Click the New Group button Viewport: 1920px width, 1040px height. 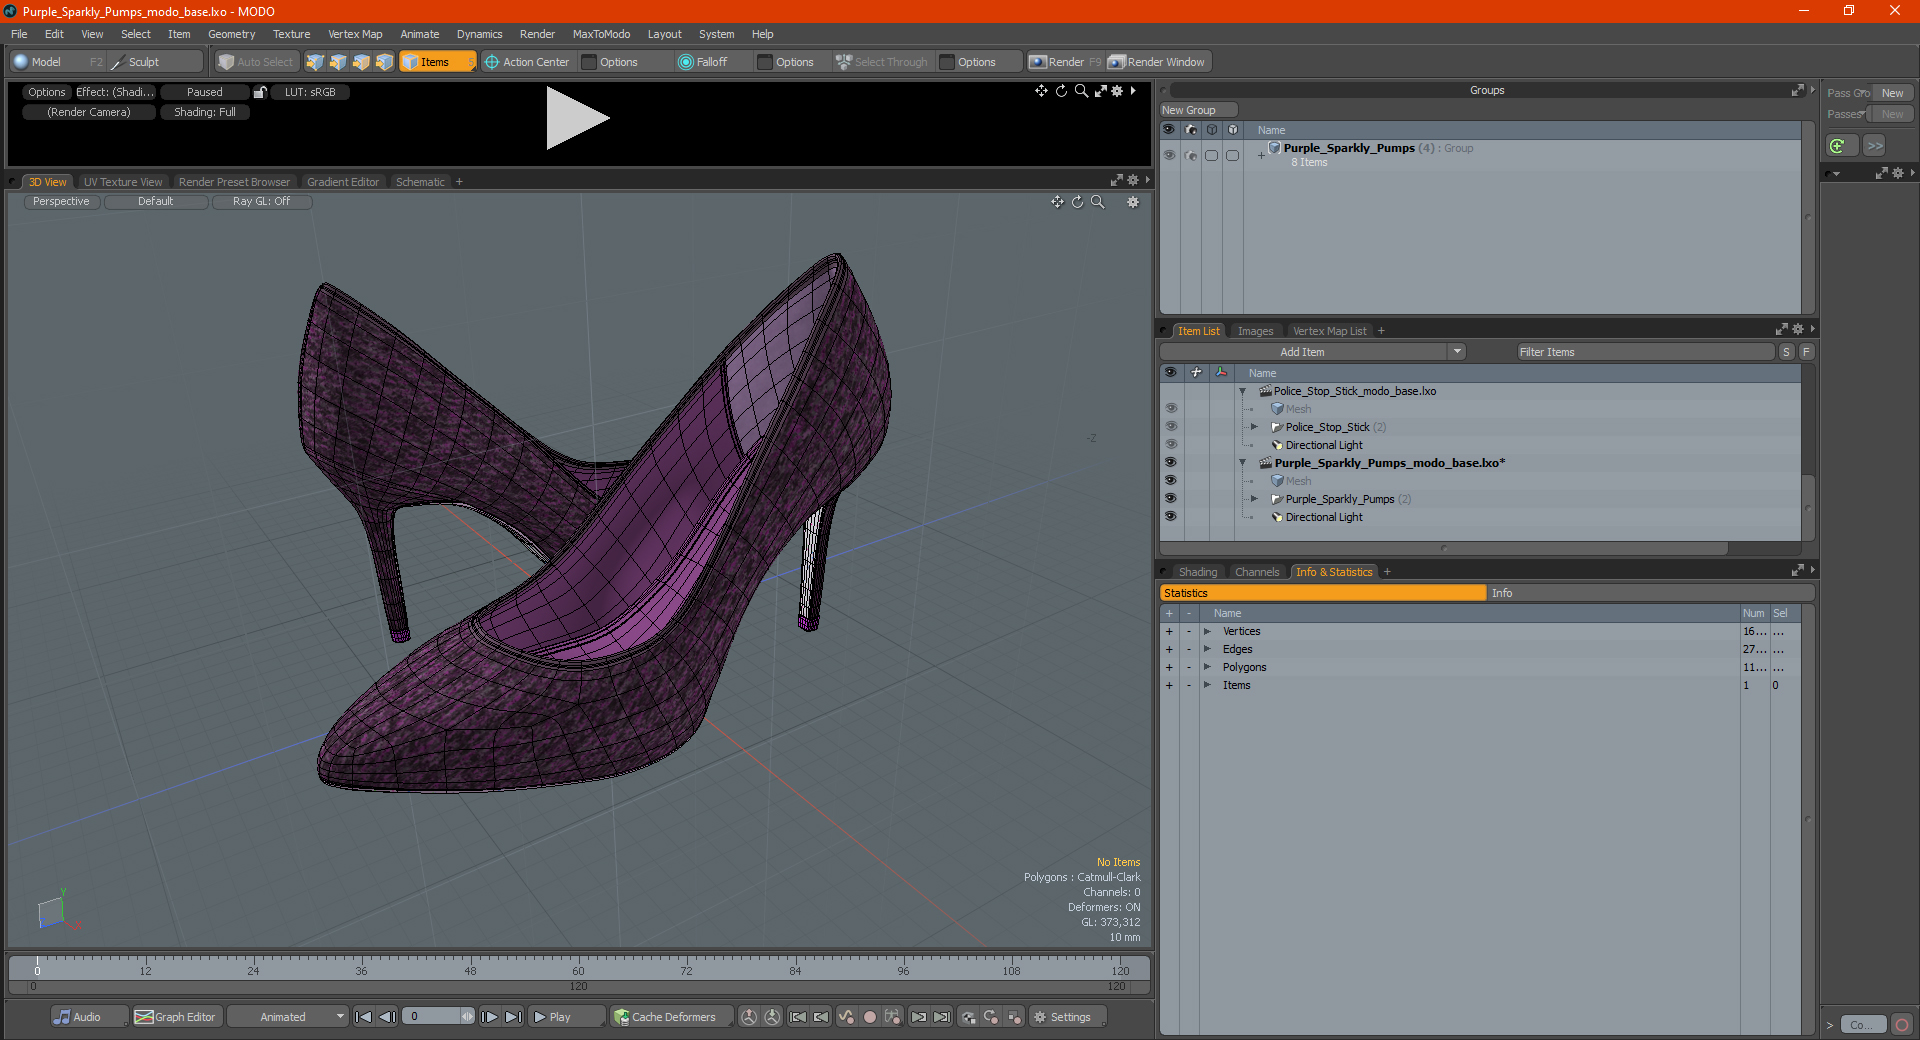click(x=1198, y=110)
